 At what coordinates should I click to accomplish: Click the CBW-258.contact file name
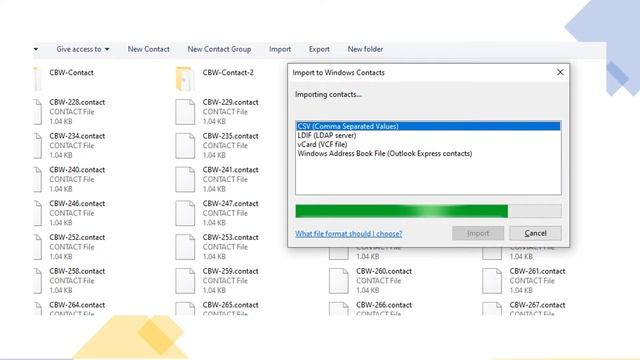(77, 271)
